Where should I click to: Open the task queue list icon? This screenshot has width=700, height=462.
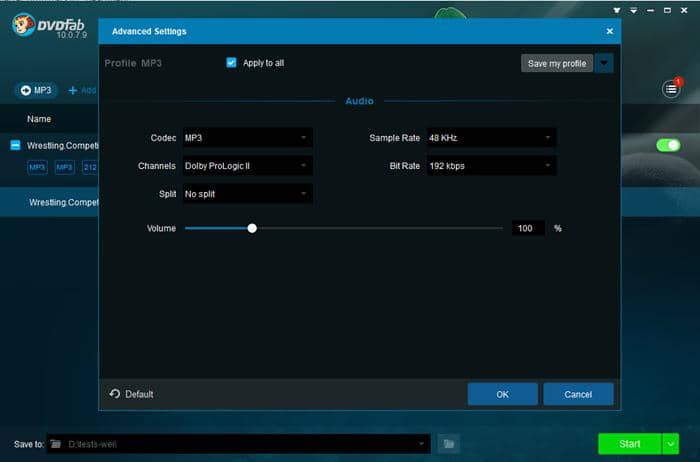[x=671, y=89]
